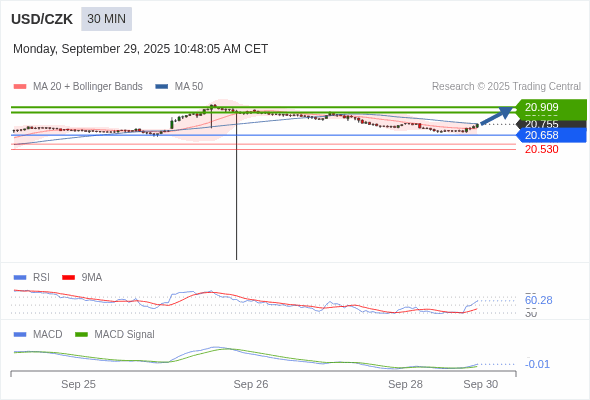Click the MACD legend label
This screenshot has width=590, height=400.
(47, 335)
